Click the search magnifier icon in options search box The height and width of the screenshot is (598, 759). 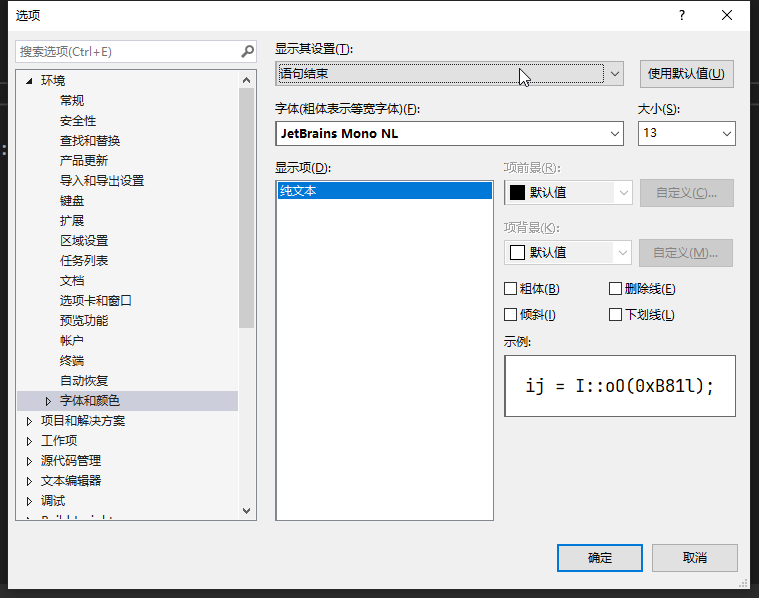(x=248, y=51)
